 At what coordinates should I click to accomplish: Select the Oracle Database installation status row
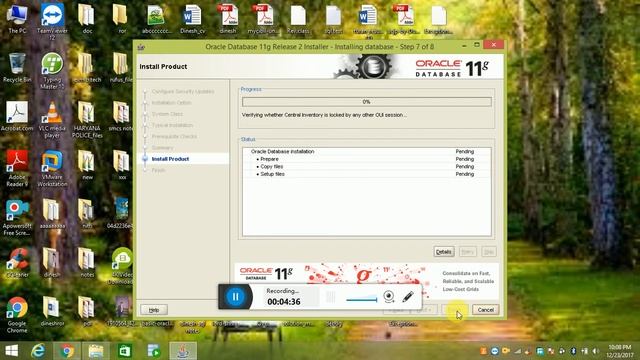click(x=367, y=151)
